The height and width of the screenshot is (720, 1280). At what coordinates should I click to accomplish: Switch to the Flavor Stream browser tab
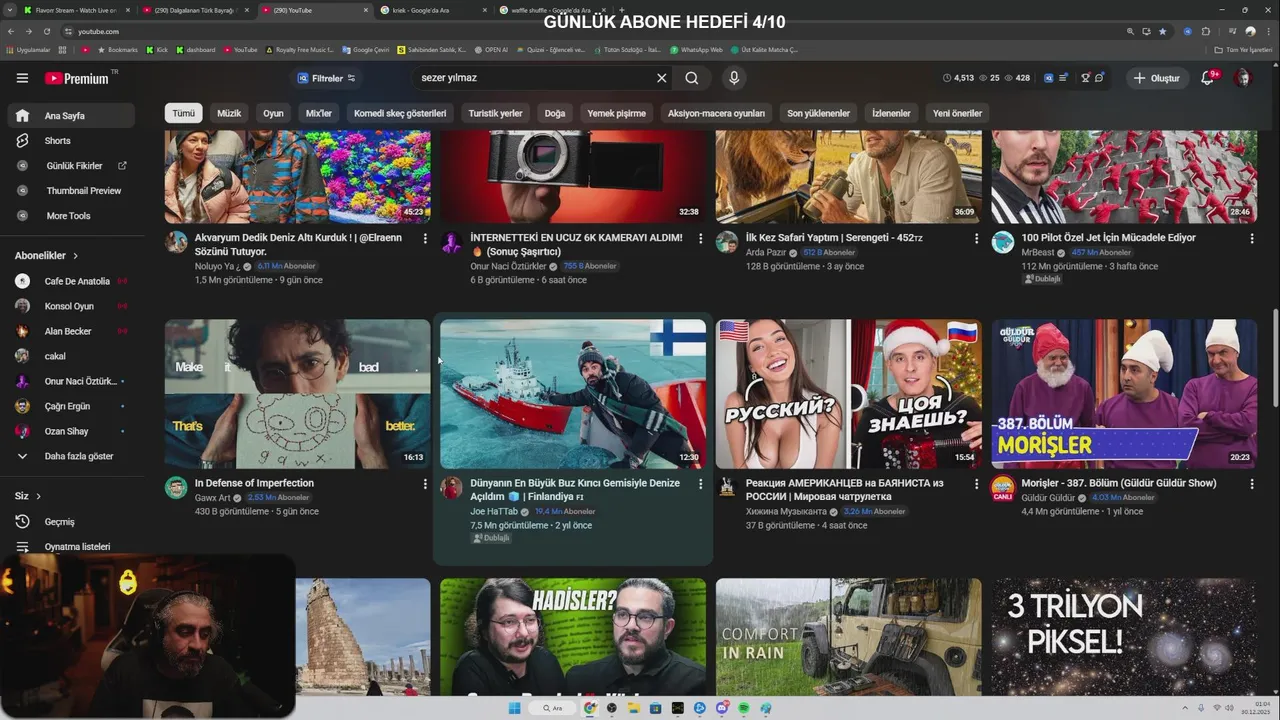pos(76,10)
